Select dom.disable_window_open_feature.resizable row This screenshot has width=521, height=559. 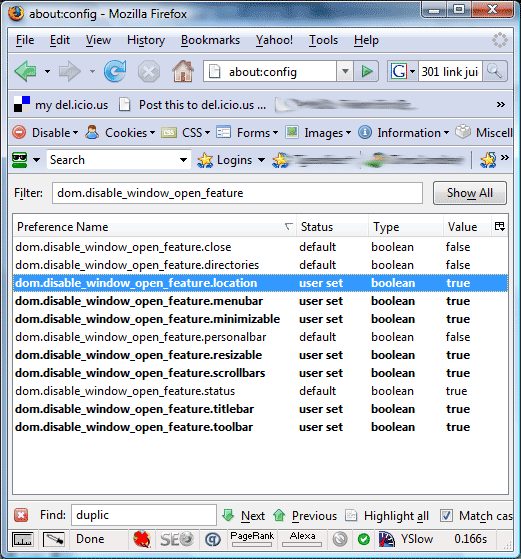coord(260,355)
